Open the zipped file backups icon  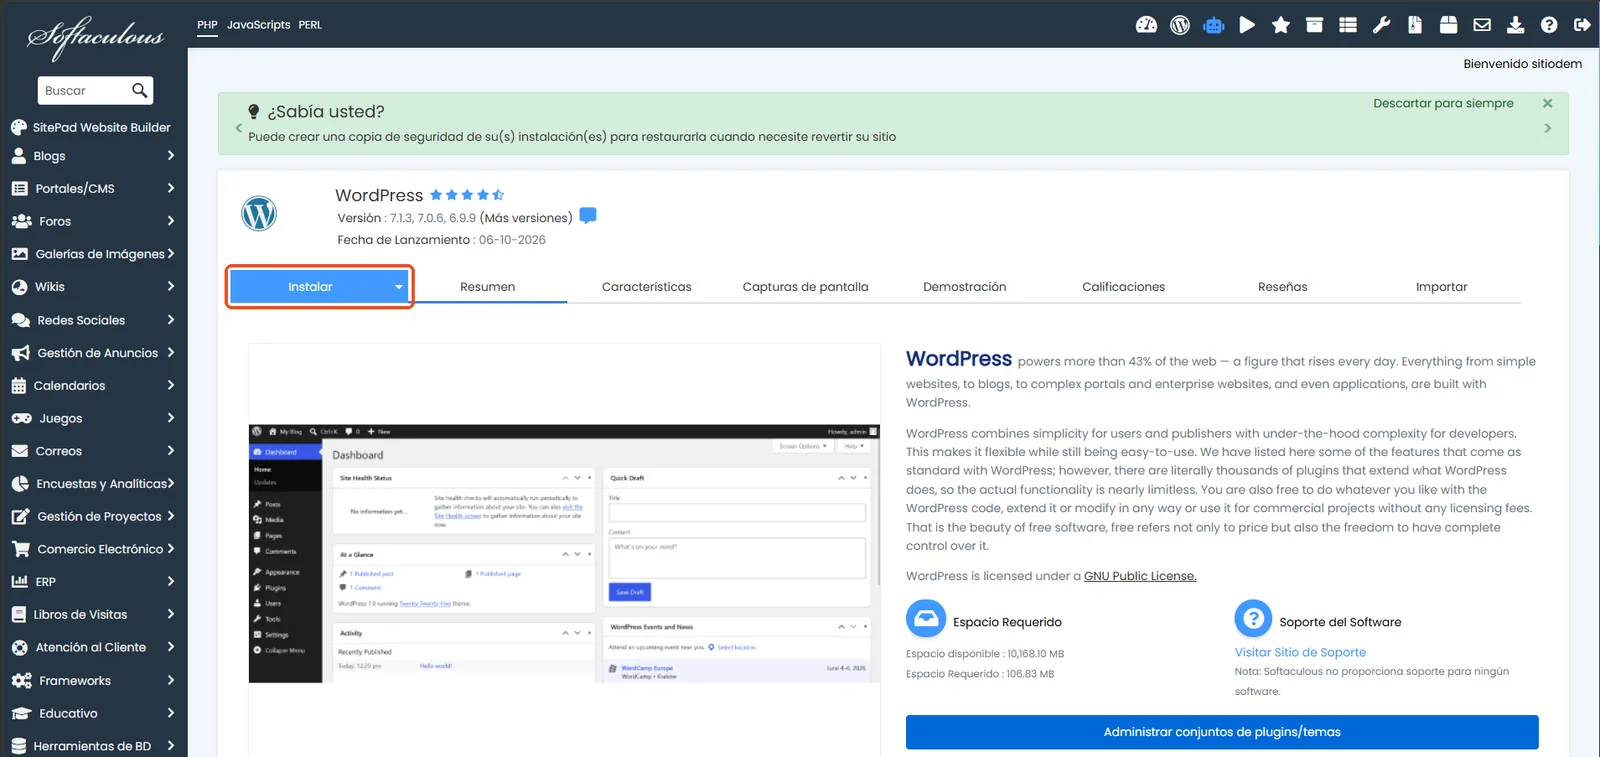[1415, 25]
